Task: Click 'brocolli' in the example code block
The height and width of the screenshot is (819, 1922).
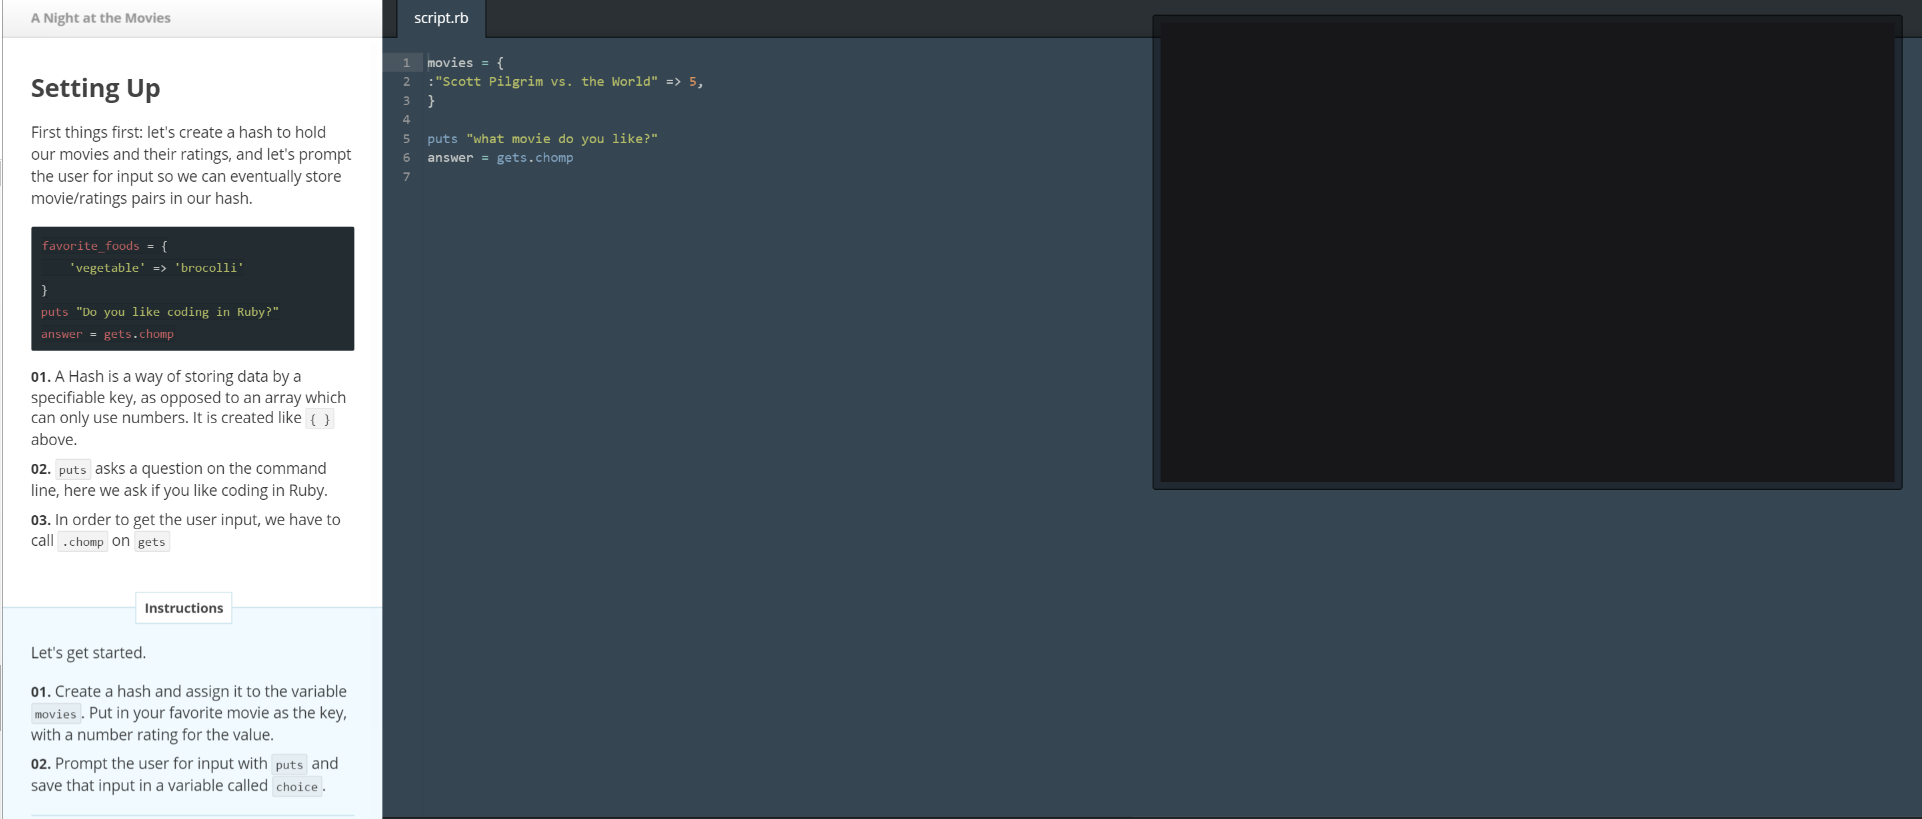Action: tap(209, 268)
